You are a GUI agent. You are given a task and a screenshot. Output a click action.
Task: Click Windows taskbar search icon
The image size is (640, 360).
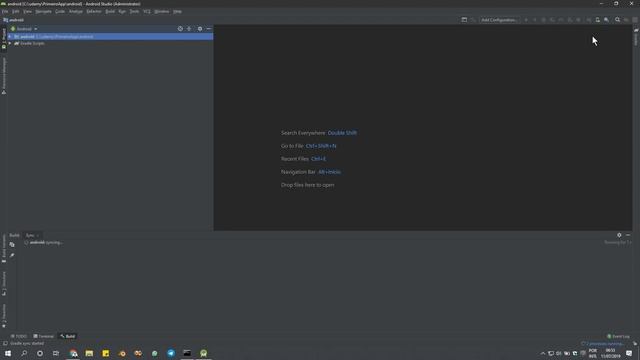(24, 353)
